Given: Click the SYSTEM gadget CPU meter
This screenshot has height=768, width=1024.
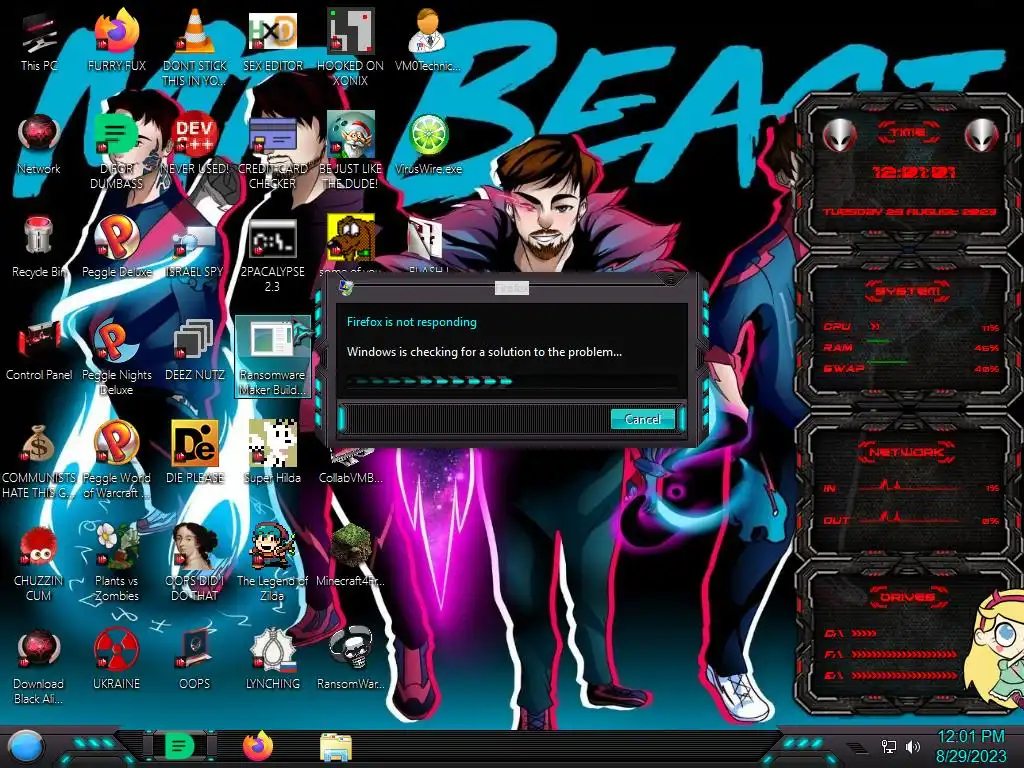Looking at the screenshot, I should [x=910, y=327].
